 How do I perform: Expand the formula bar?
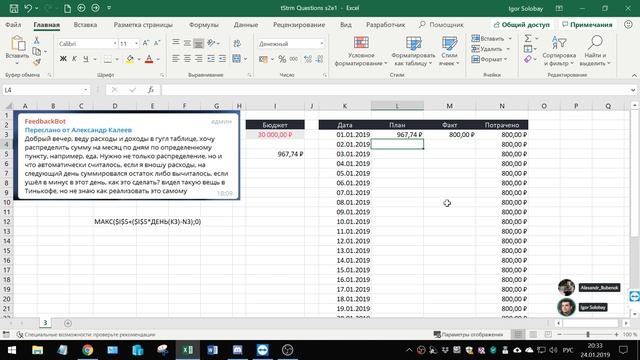coord(633,90)
